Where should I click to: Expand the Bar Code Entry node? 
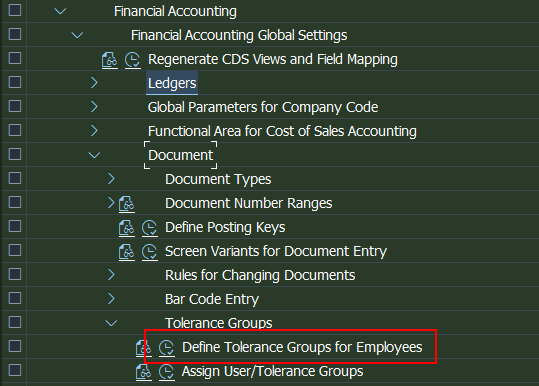(111, 299)
